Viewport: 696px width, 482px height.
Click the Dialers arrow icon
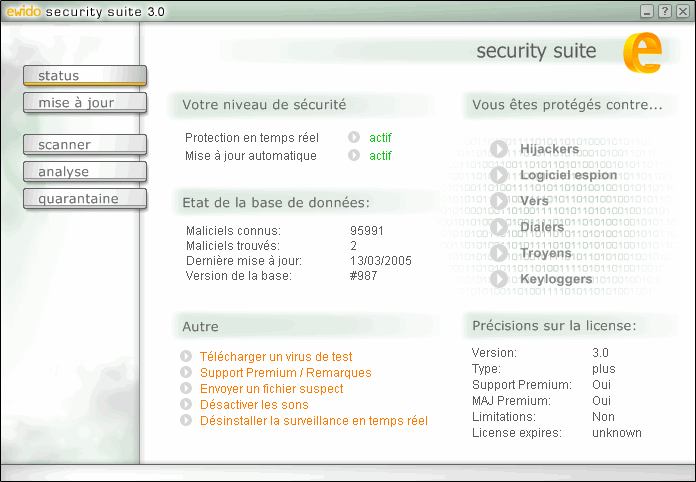pyautogui.click(x=499, y=227)
